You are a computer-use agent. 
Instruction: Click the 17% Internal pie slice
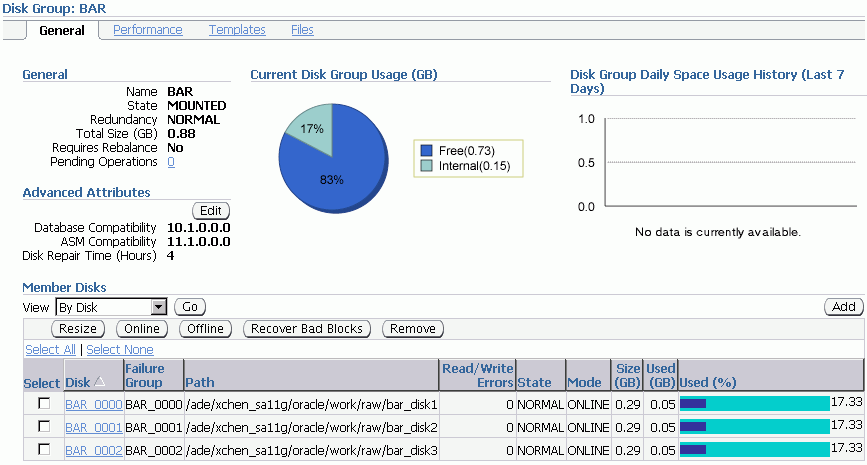click(314, 128)
